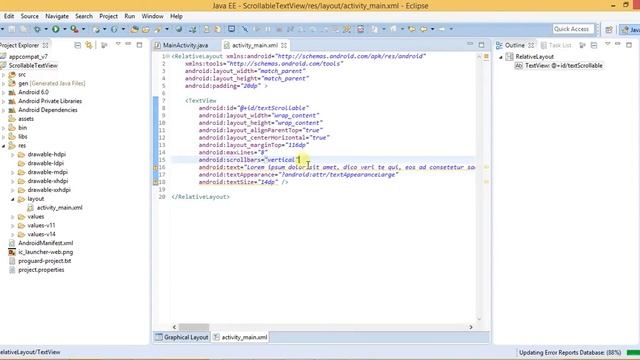This screenshot has width=640, height=360.
Task: Open the Outline view menu triangle
Action: click(x=607, y=44)
